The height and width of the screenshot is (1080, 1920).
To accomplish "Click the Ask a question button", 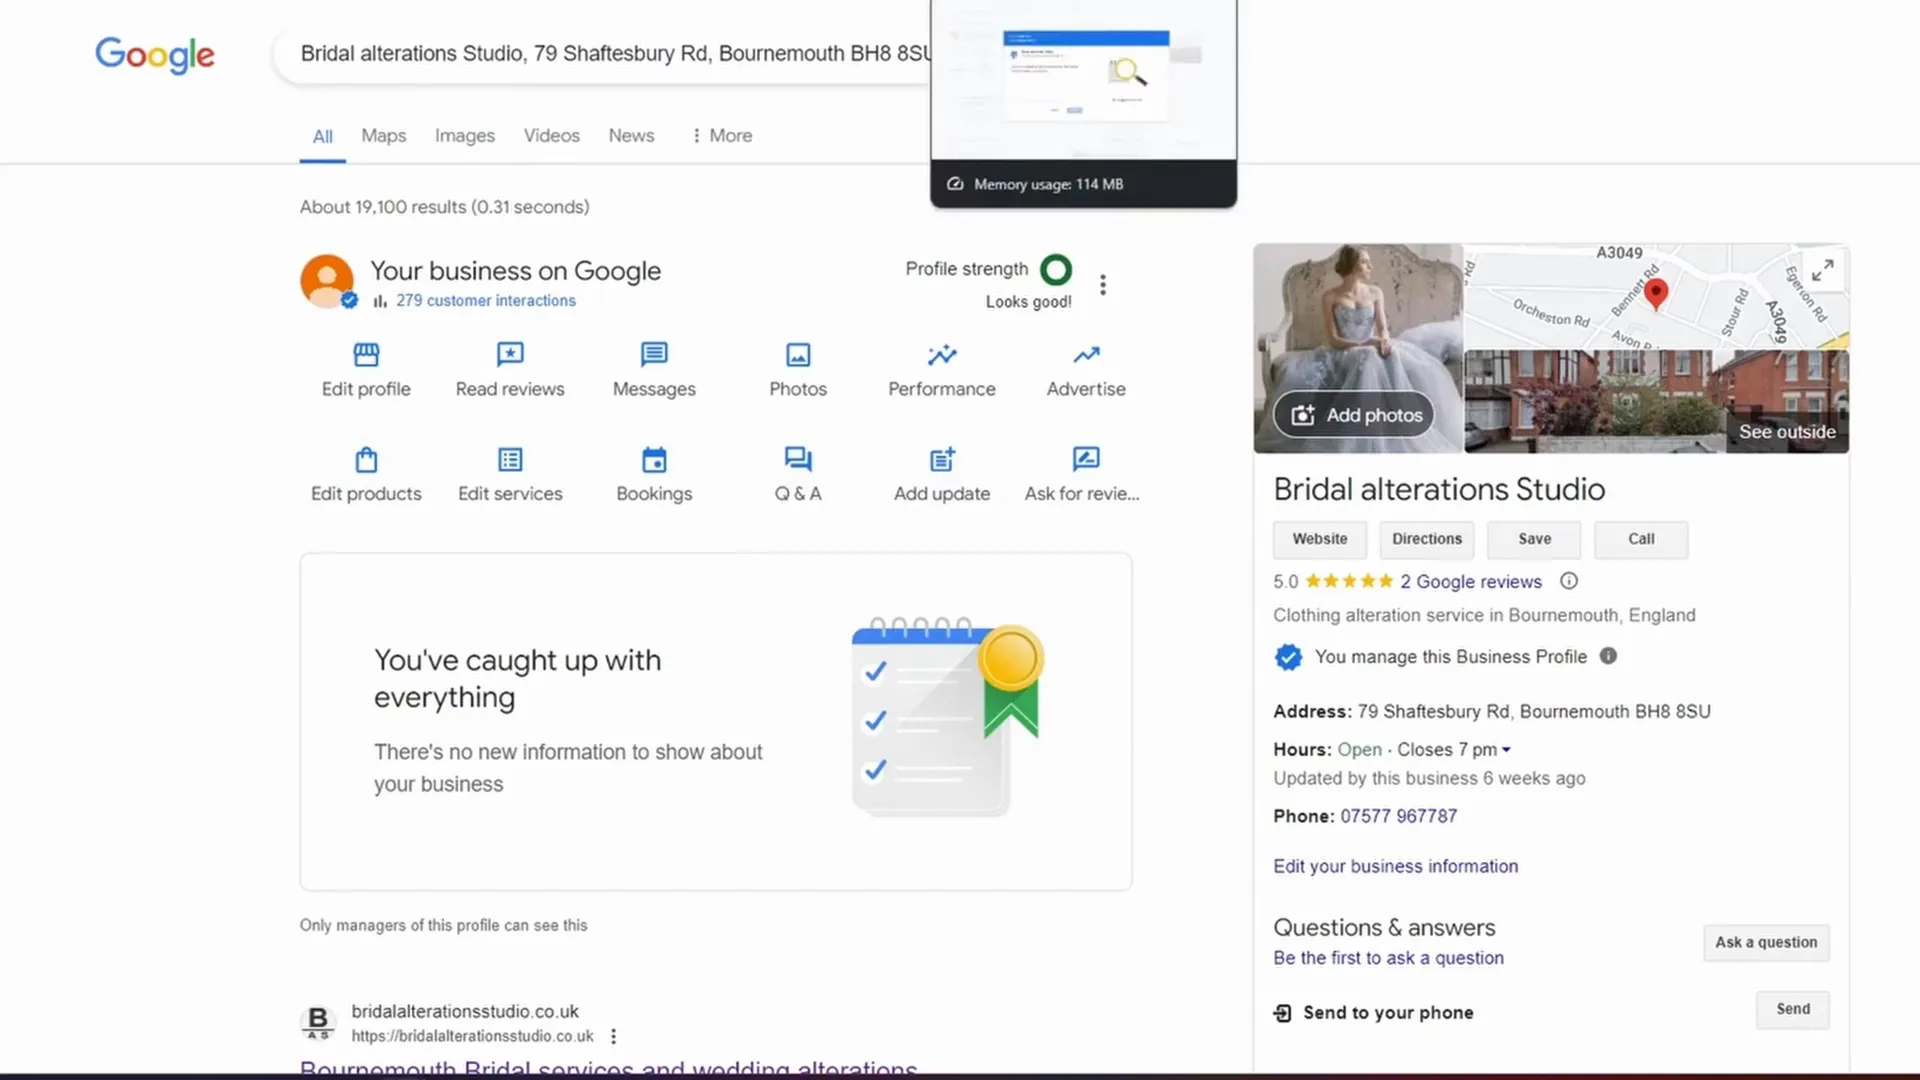I will [1766, 942].
